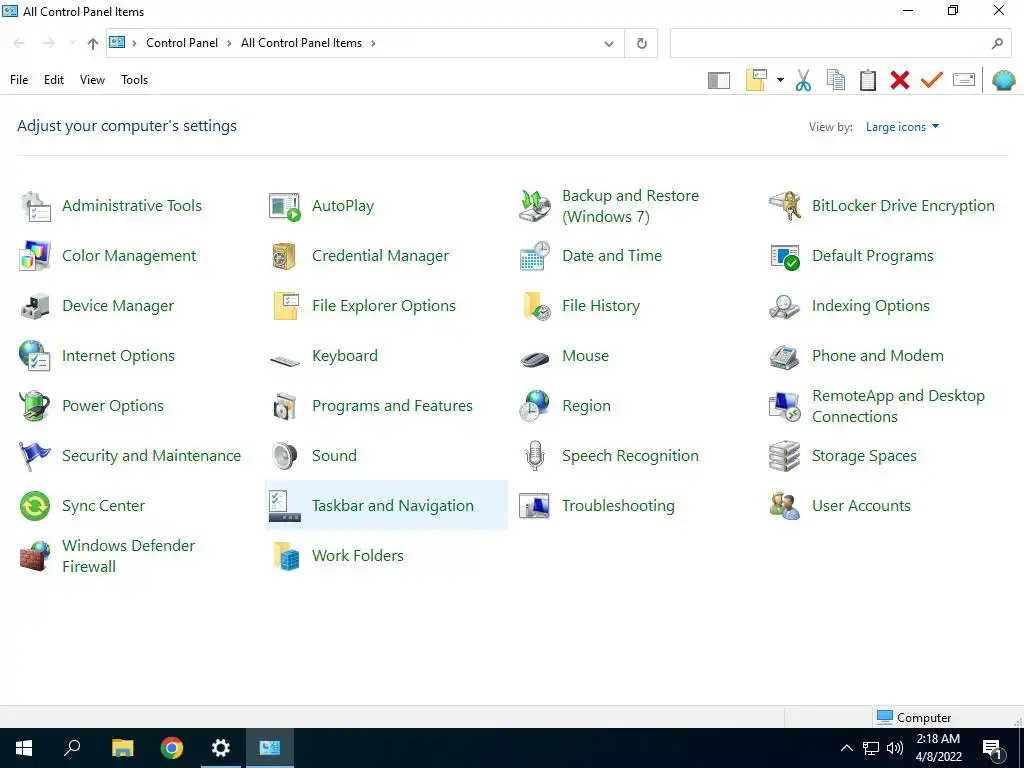Open Power Options
The image size is (1024, 768).
pos(91,406)
